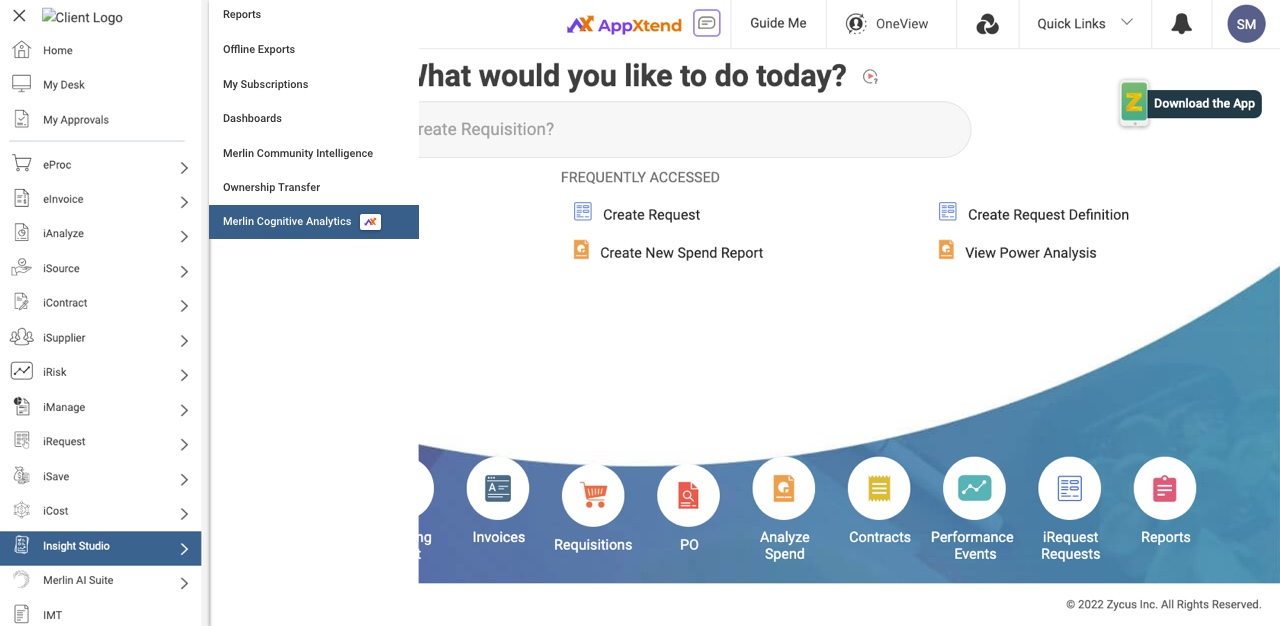Open the Reports circle icon
1280x626 pixels.
click(1165, 489)
